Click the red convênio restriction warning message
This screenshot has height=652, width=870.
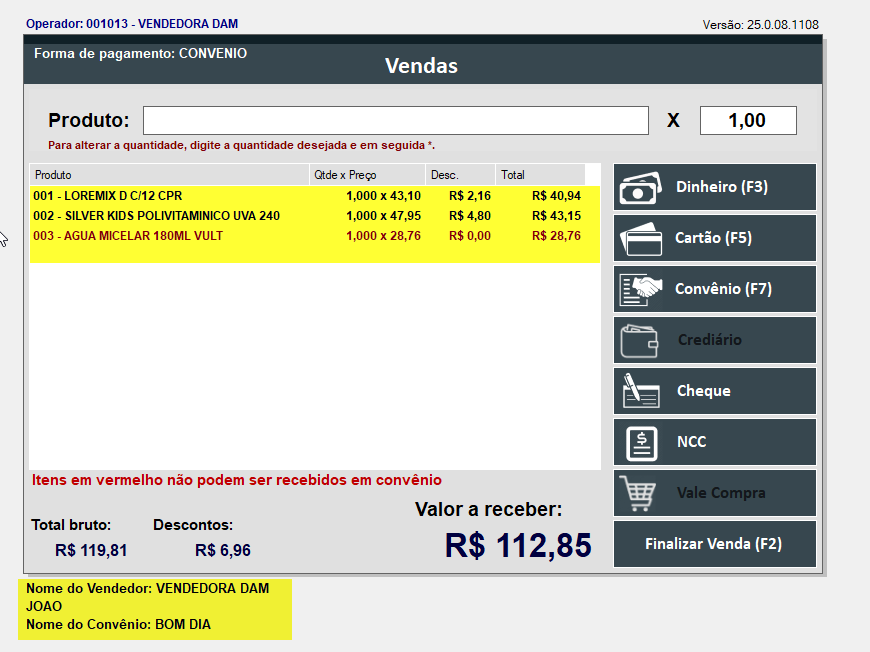(x=237, y=480)
